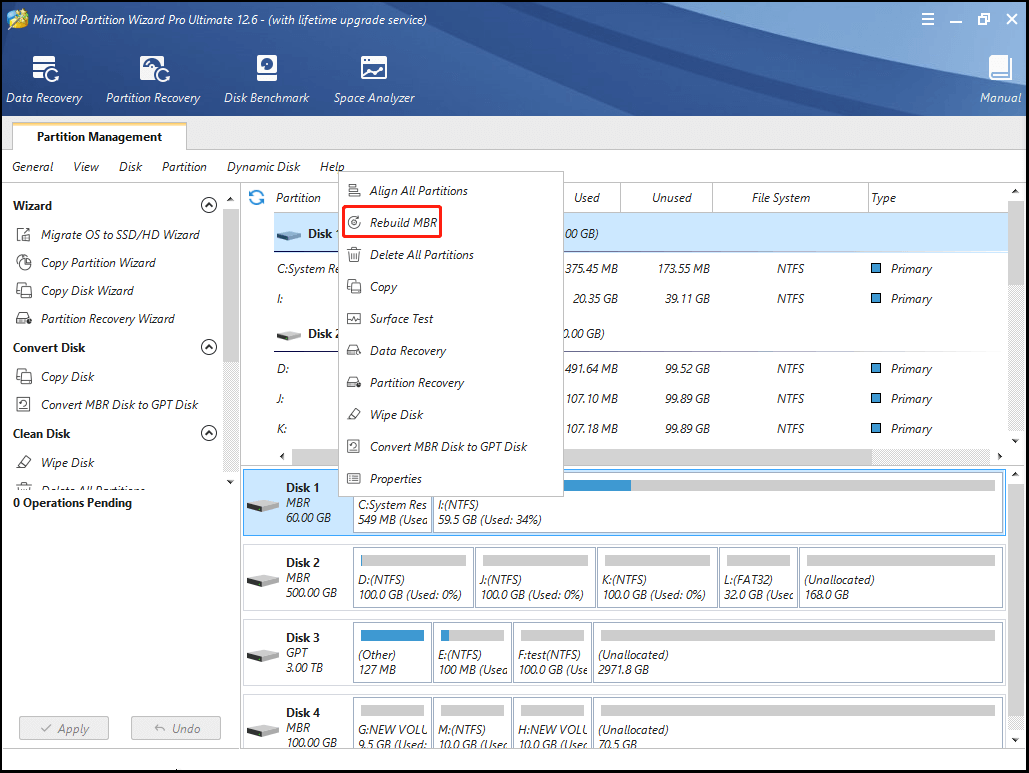This screenshot has height=773, width=1029.
Task: Select the K: partition row in the list
Action: pyautogui.click(x=640, y=428)
